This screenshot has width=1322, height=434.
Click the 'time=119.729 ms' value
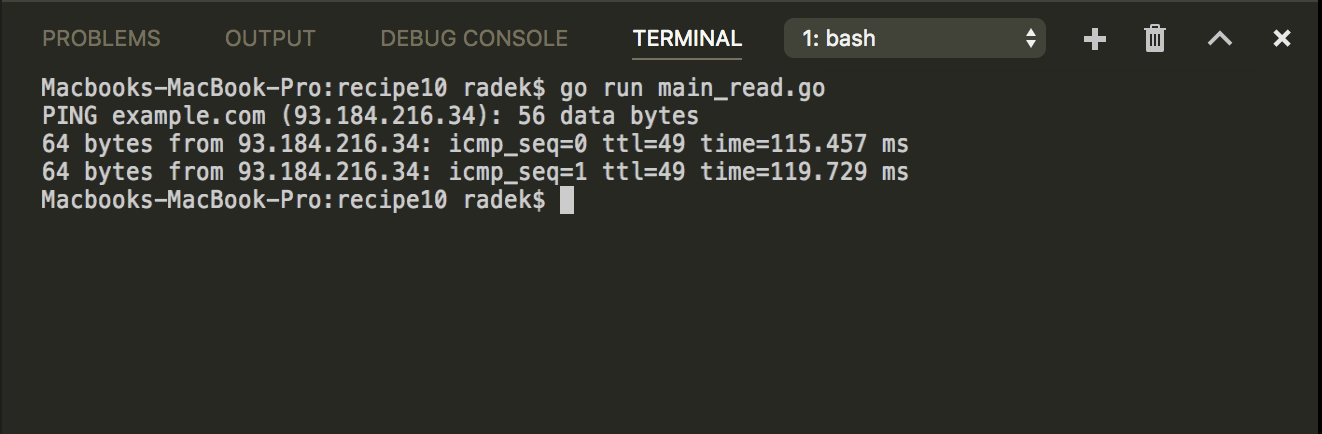click(804, 172)
